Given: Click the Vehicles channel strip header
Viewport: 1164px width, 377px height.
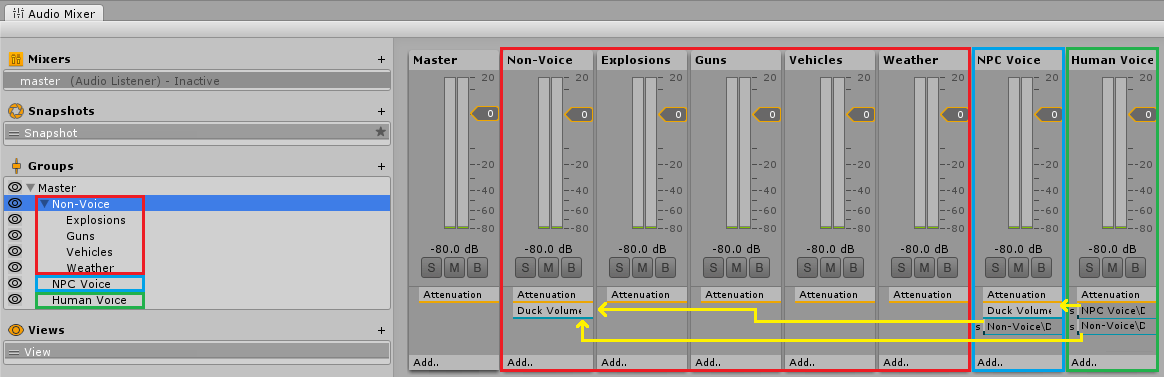Looking at the screenshot, I should click(x=830, y=60).
